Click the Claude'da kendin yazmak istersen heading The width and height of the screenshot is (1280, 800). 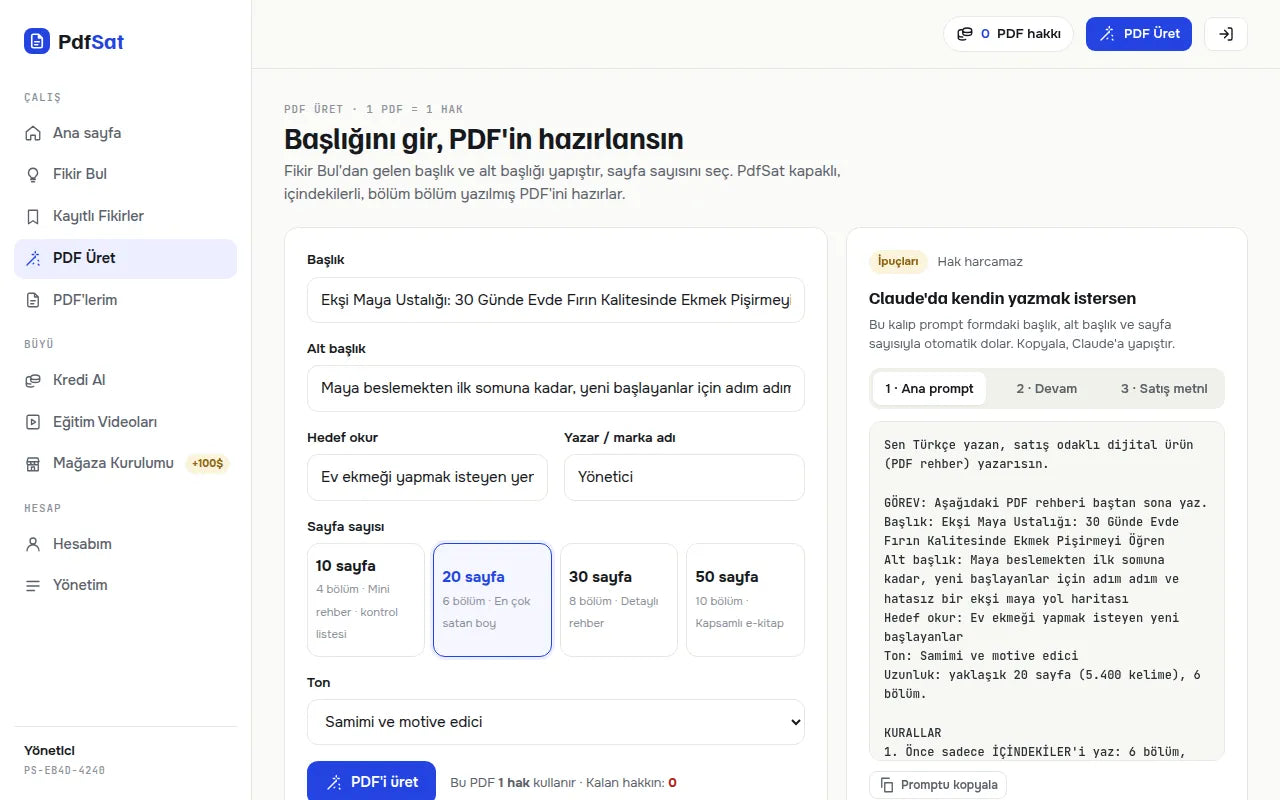(x=1002, y=298)
